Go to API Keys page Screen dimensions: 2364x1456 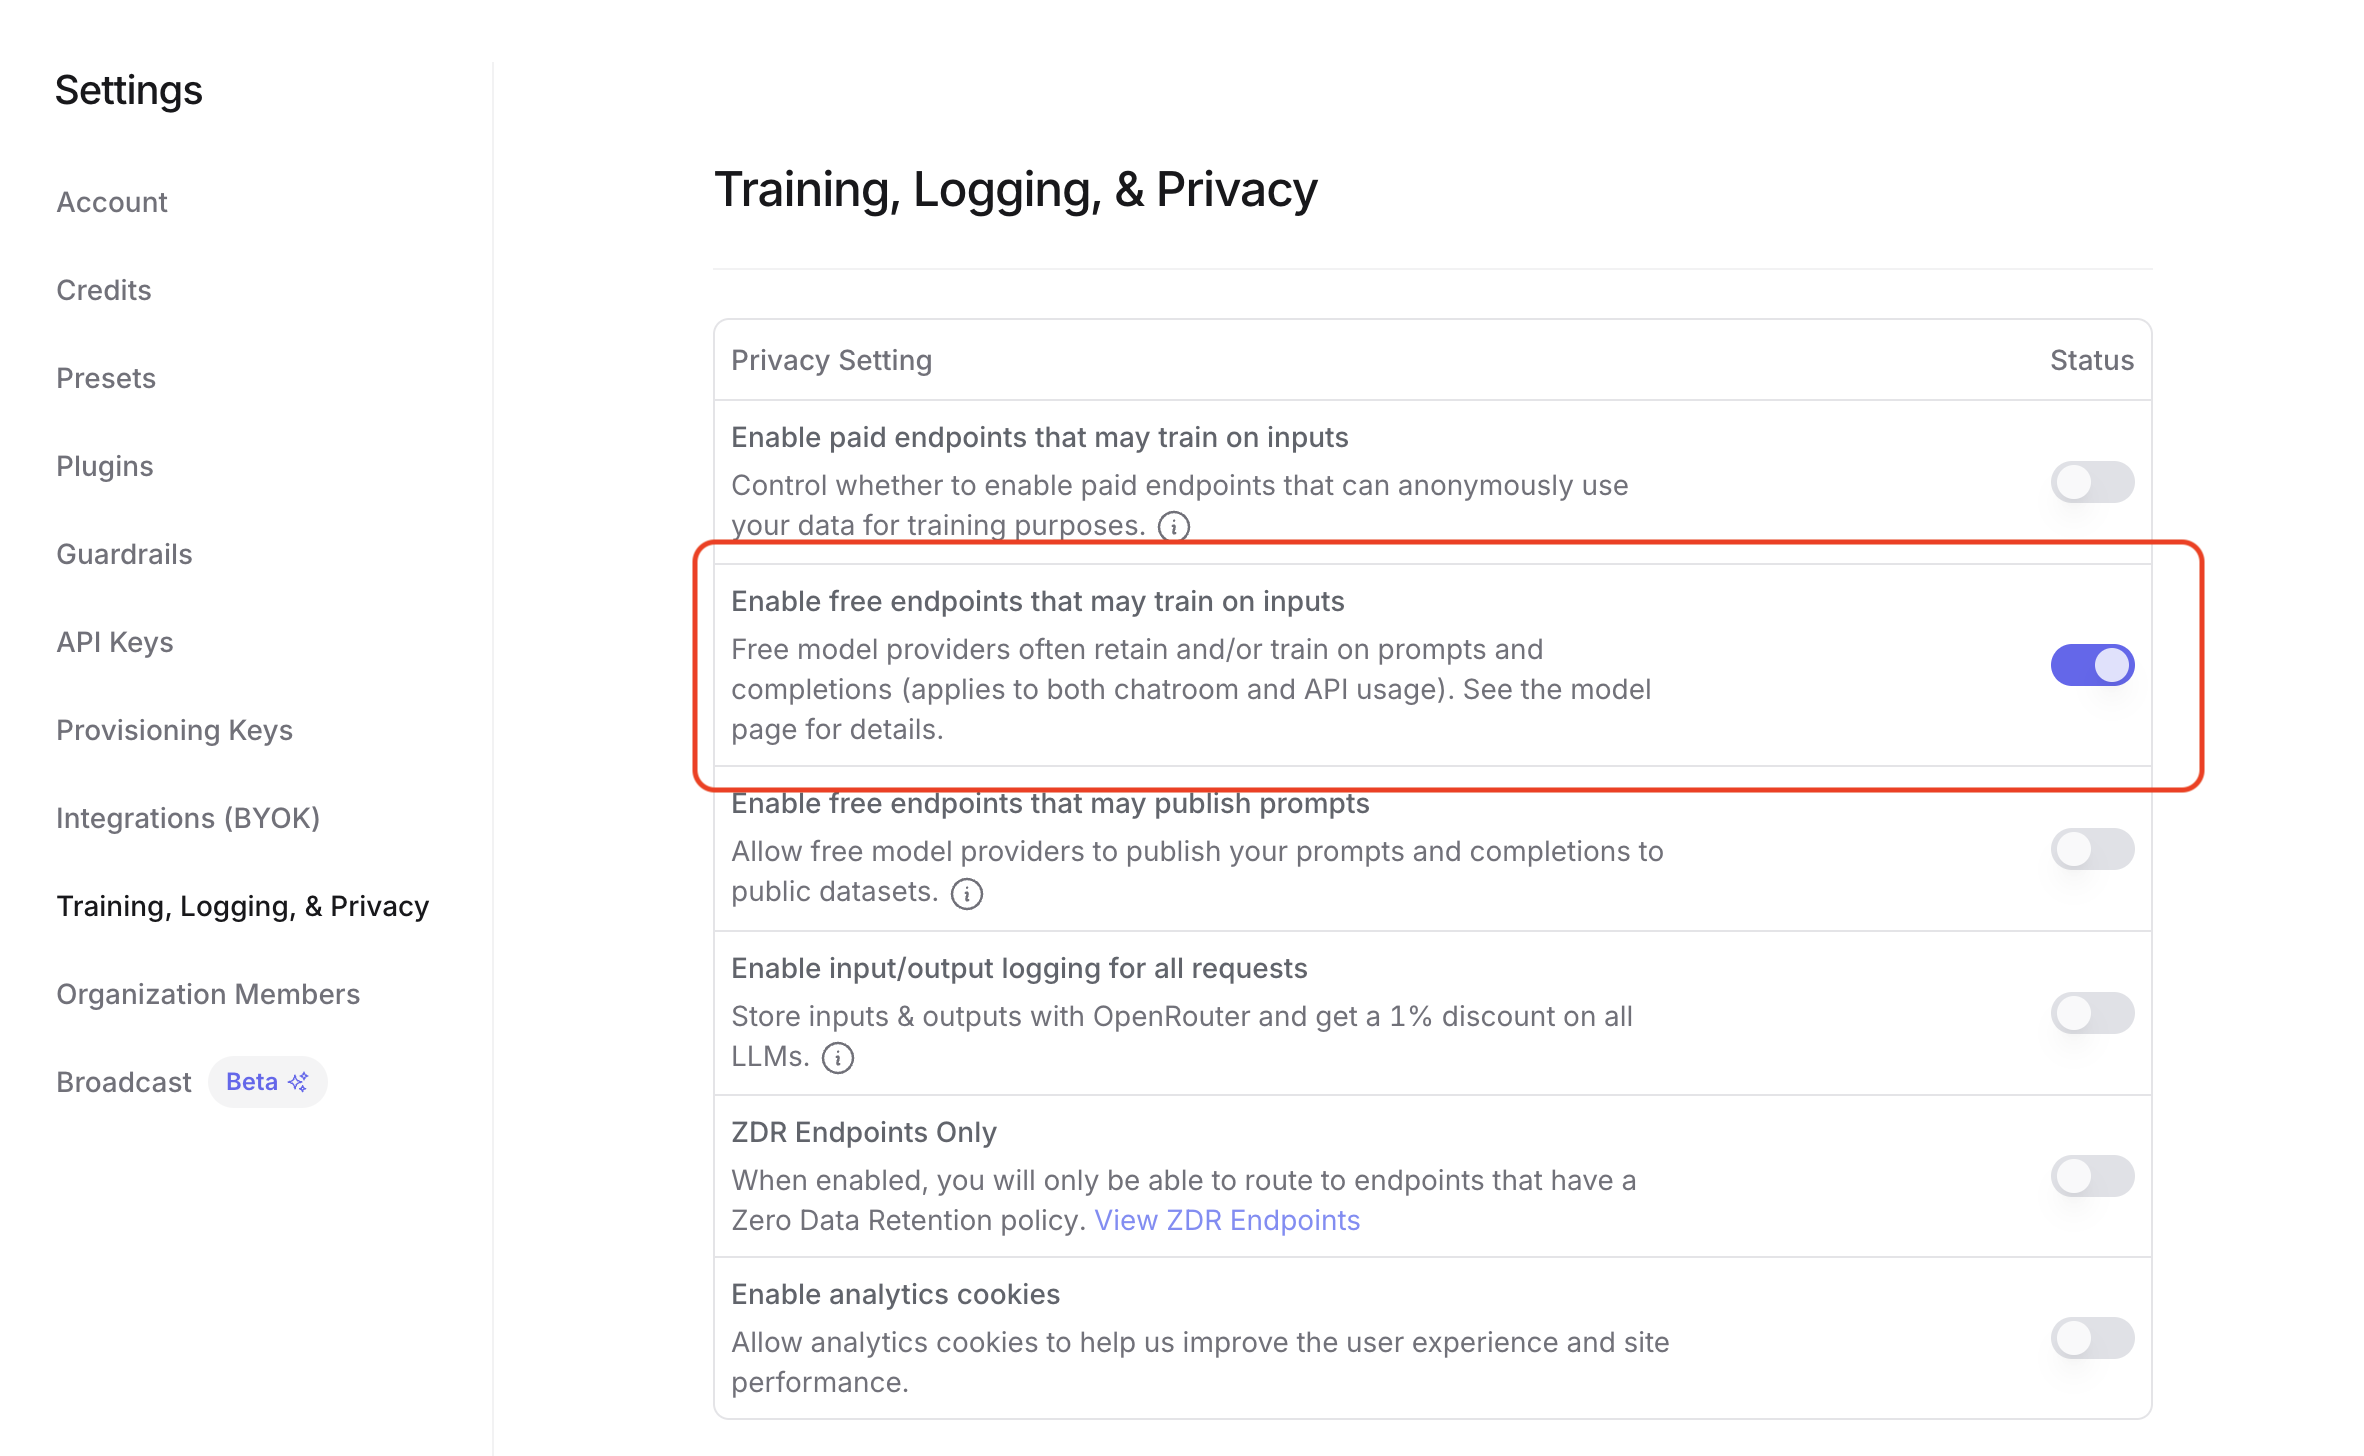tap(115, 642)
